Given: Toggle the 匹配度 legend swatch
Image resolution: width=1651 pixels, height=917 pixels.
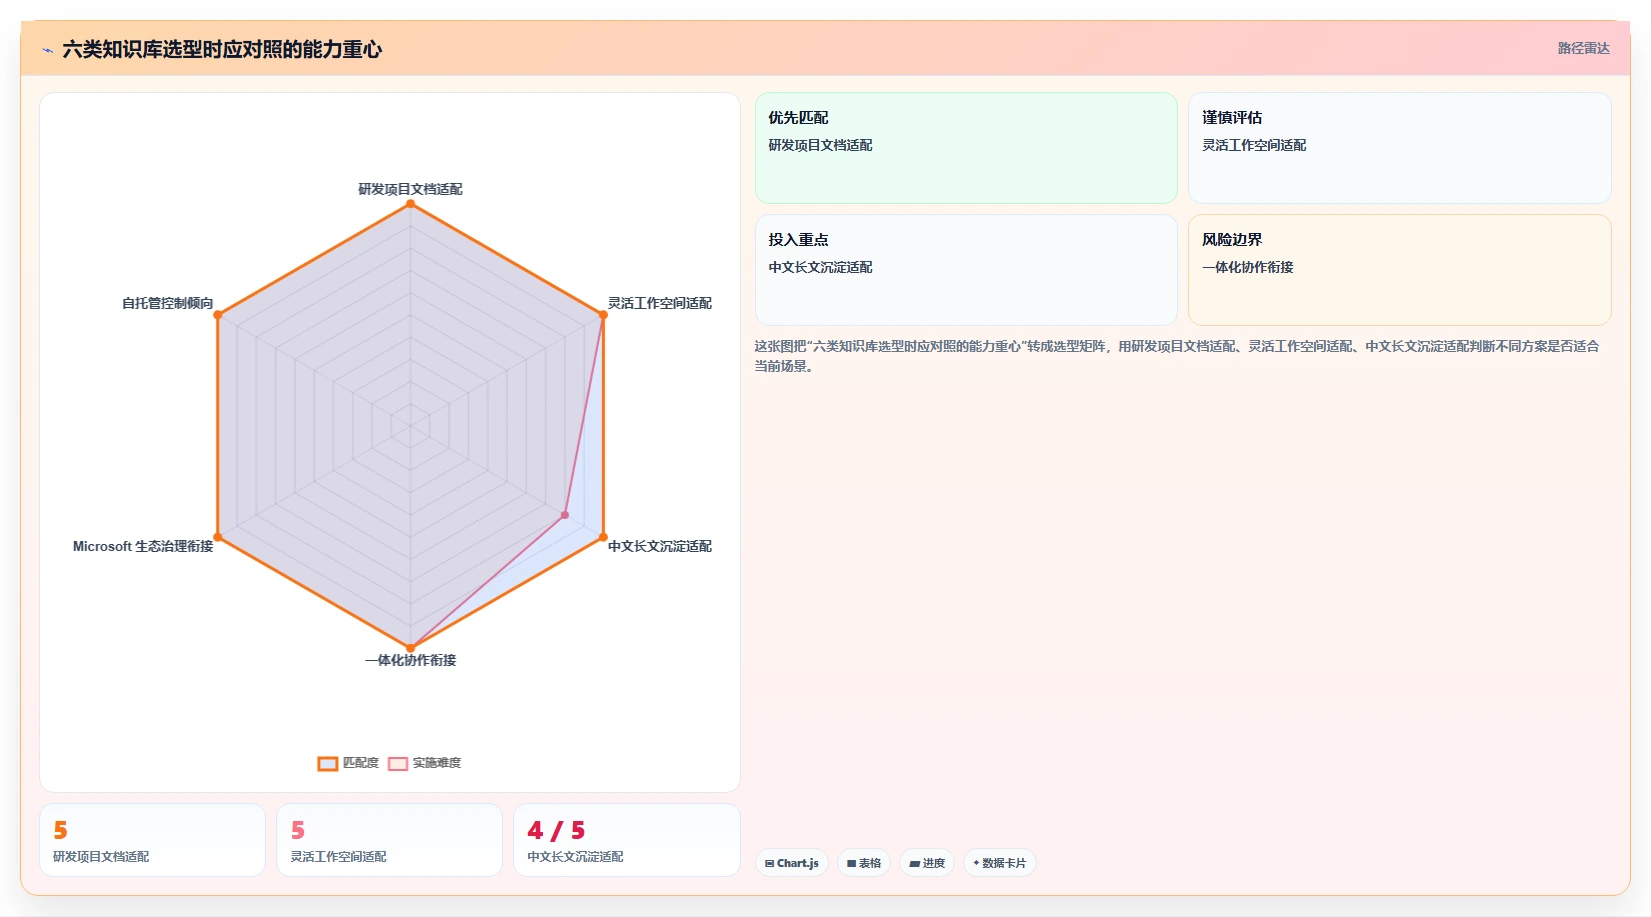Looking at the screenshot, I should (x=328, y=763).
